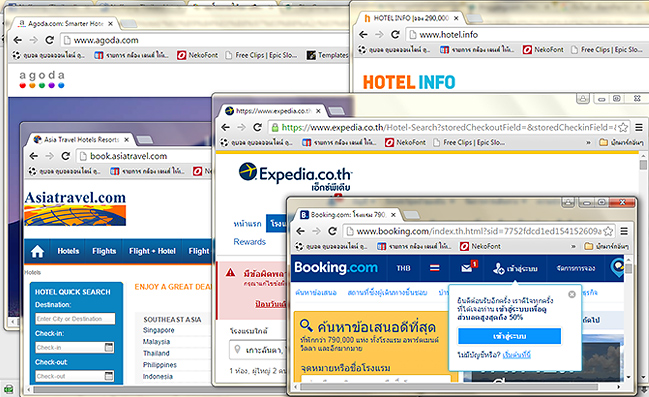Click the NekoFont bookmark in Booking window
This screenshot has width=649, height=397.
pyautogui.click(x=481, y=246)
